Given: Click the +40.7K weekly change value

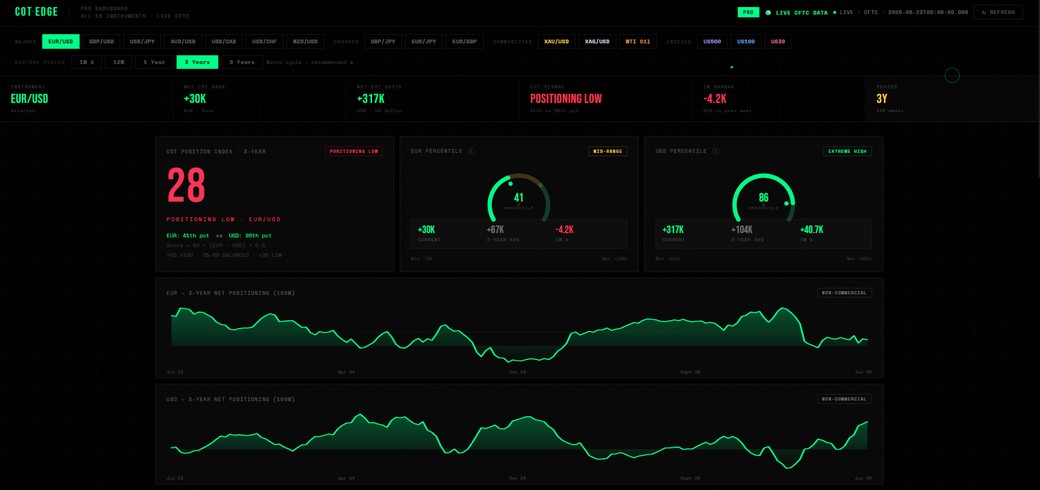Looking at the screenshot, I should click(812, 229).
